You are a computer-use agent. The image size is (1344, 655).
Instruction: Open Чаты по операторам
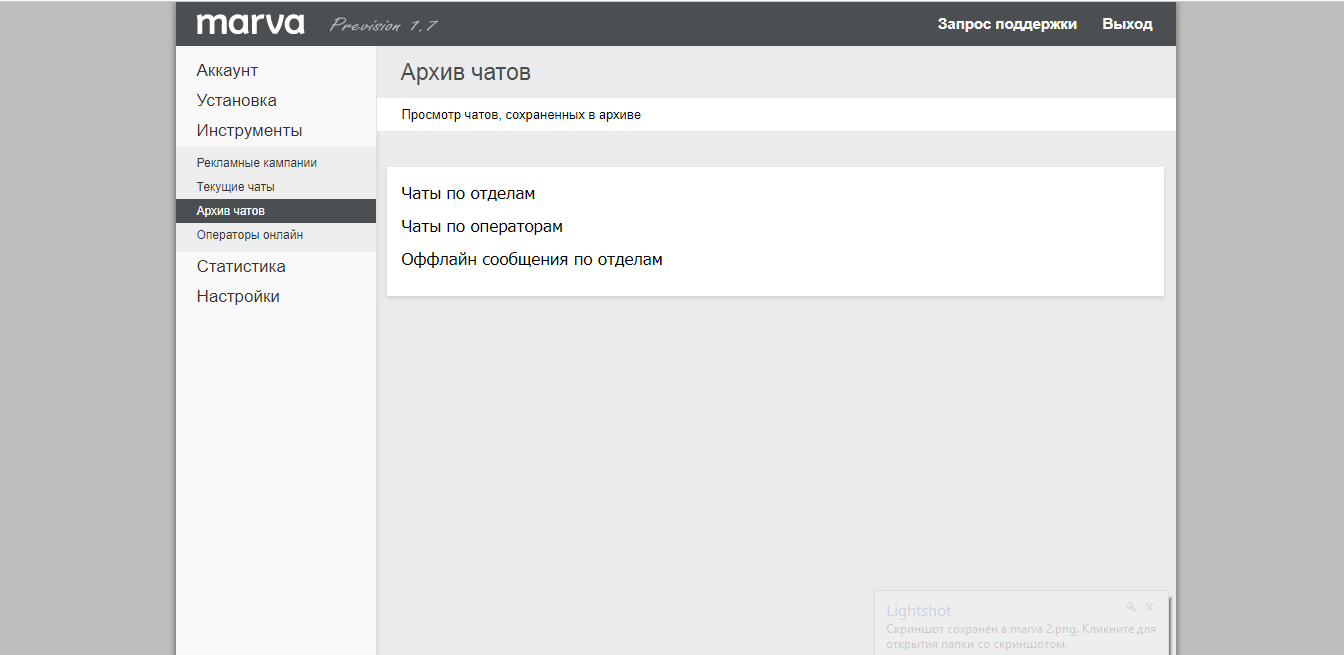tap(481, 226)
